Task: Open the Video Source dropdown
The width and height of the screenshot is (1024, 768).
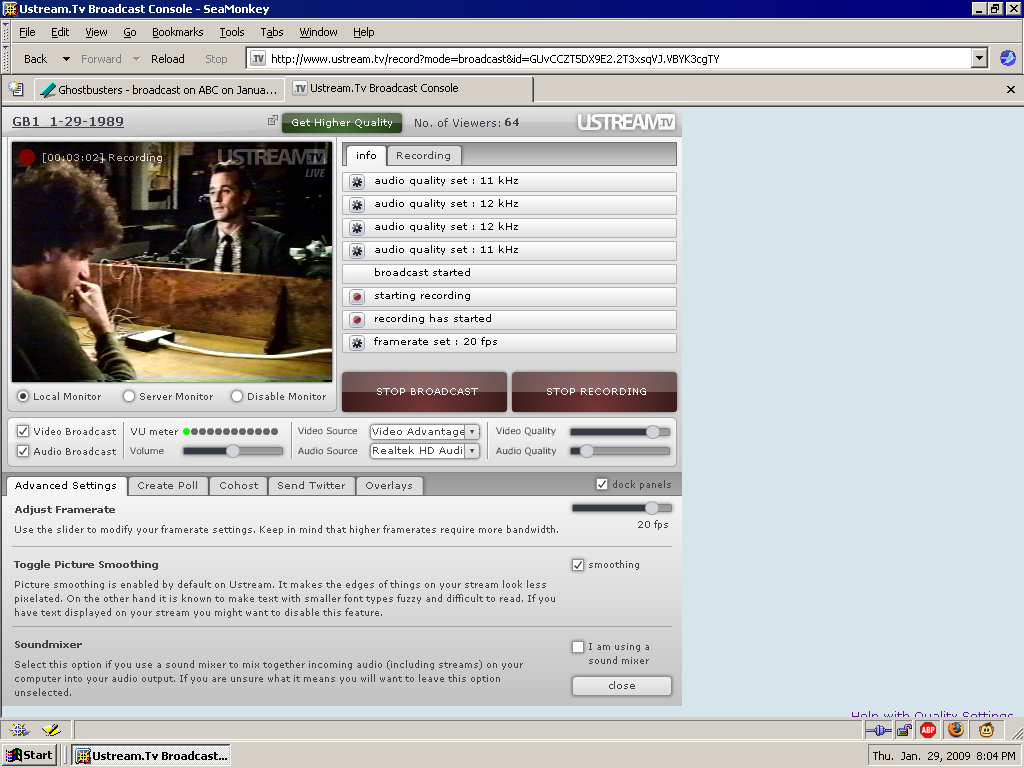Action: tap(472, 432)
